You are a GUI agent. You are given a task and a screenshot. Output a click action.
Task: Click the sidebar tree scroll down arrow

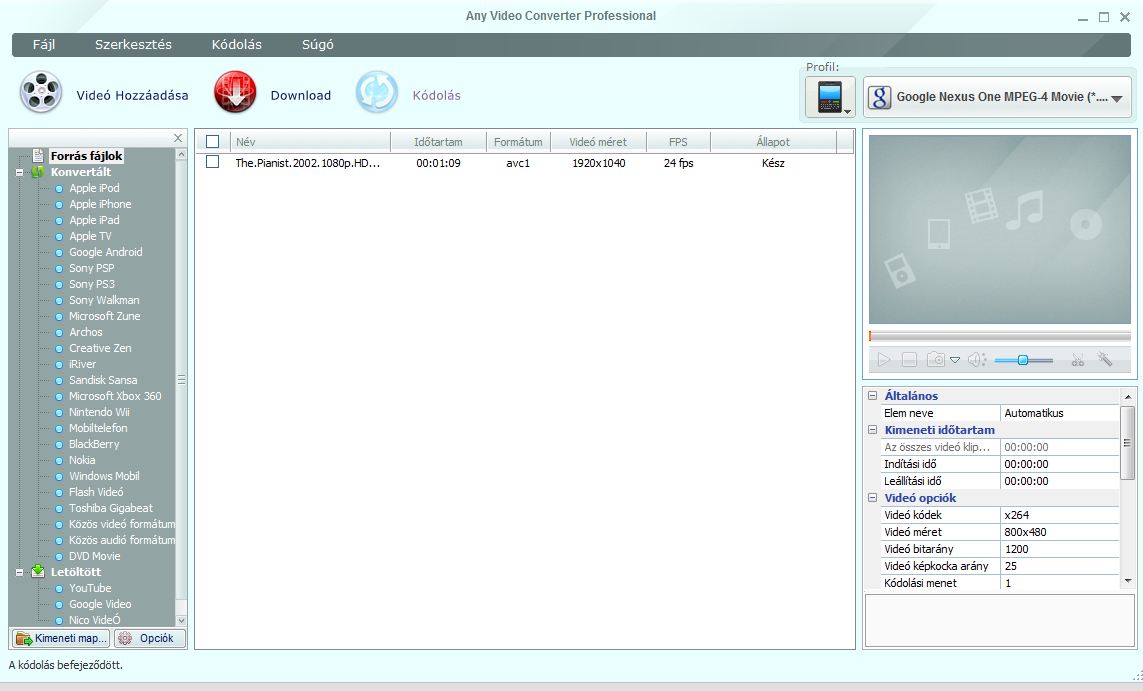point(181,620)
